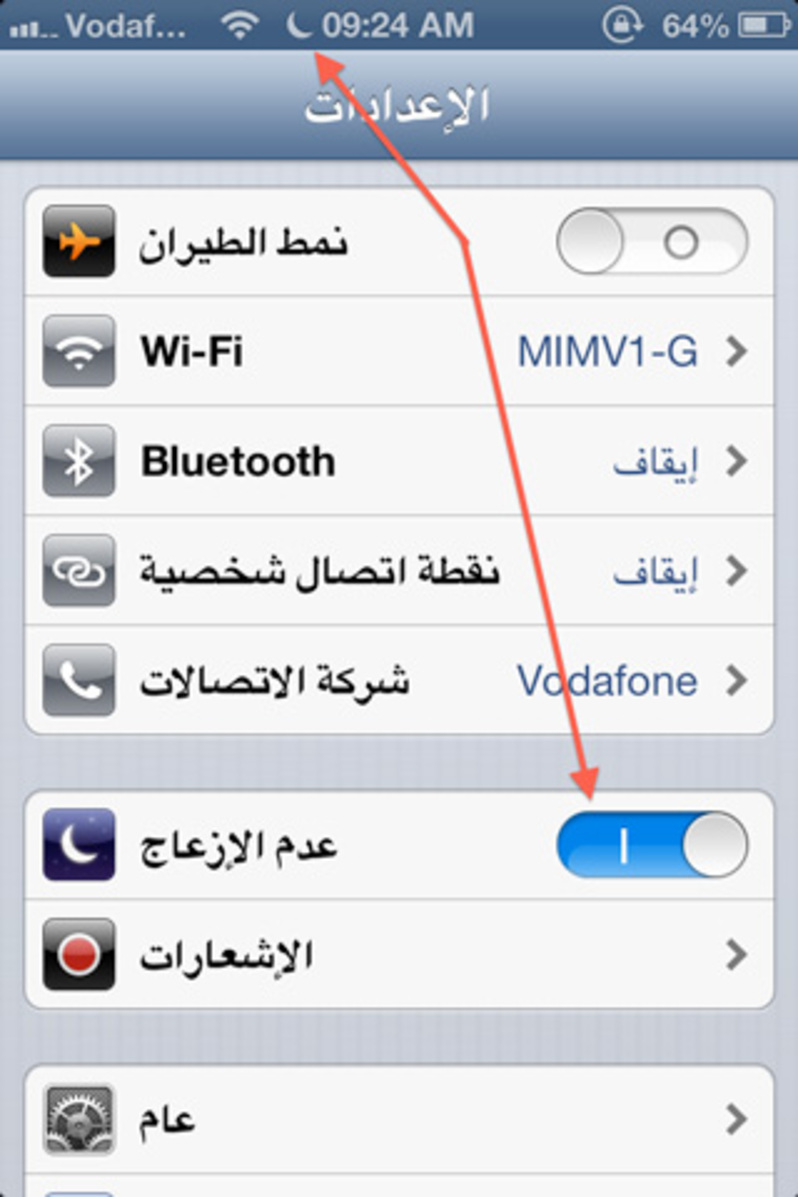Tap the MIMV1-G network name
The width and height of the screenshot is (798, 1197).
[608, 352]
